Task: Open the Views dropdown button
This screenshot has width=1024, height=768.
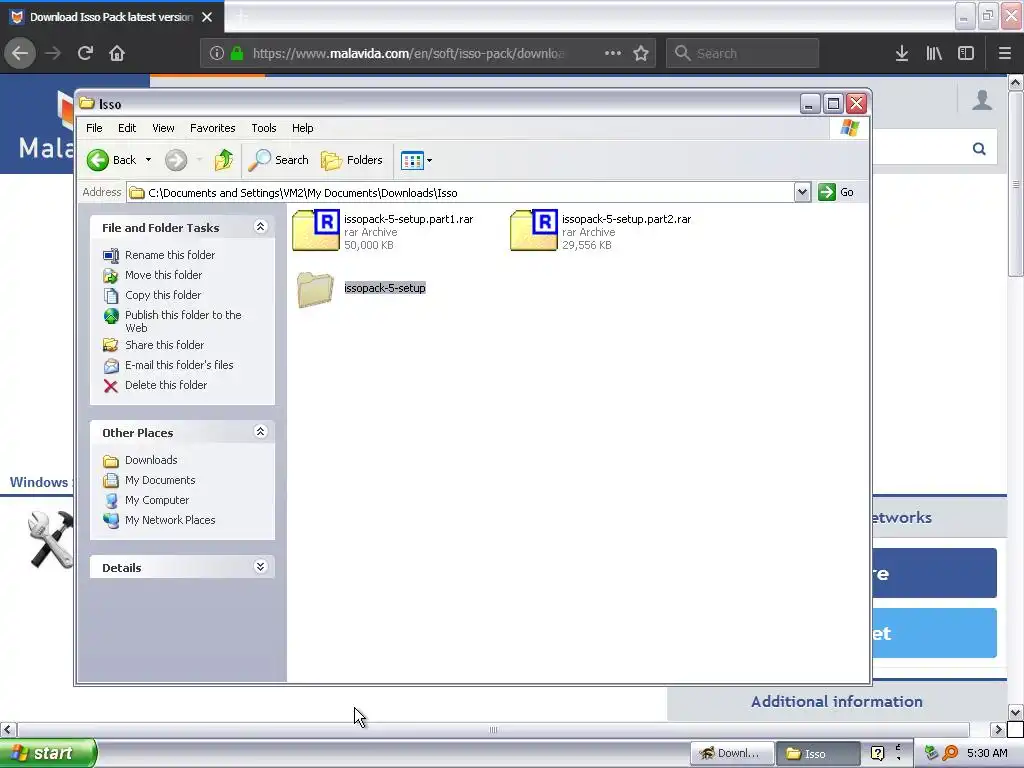Action: tap(417, 160)
